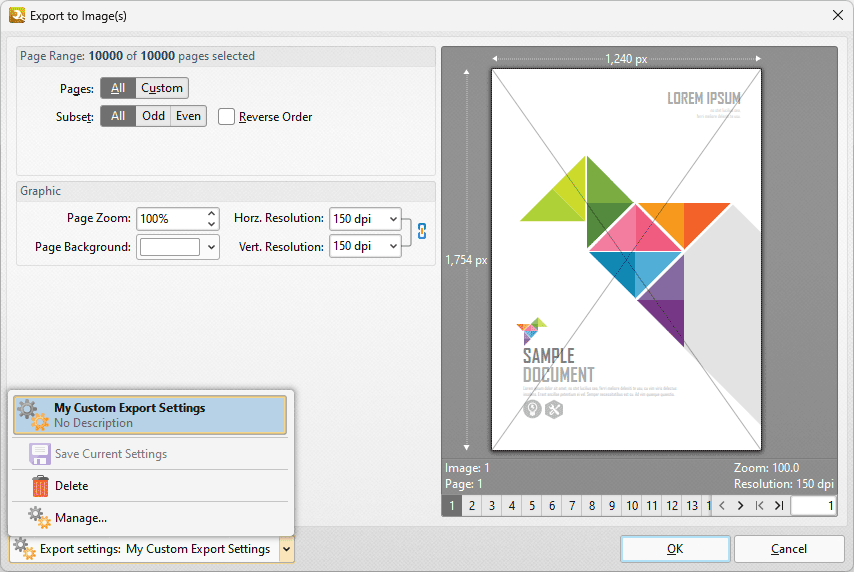The height and width of the screenshot is (572, 854).
Task: Select page 5 in preview pager
Action: 532,506
